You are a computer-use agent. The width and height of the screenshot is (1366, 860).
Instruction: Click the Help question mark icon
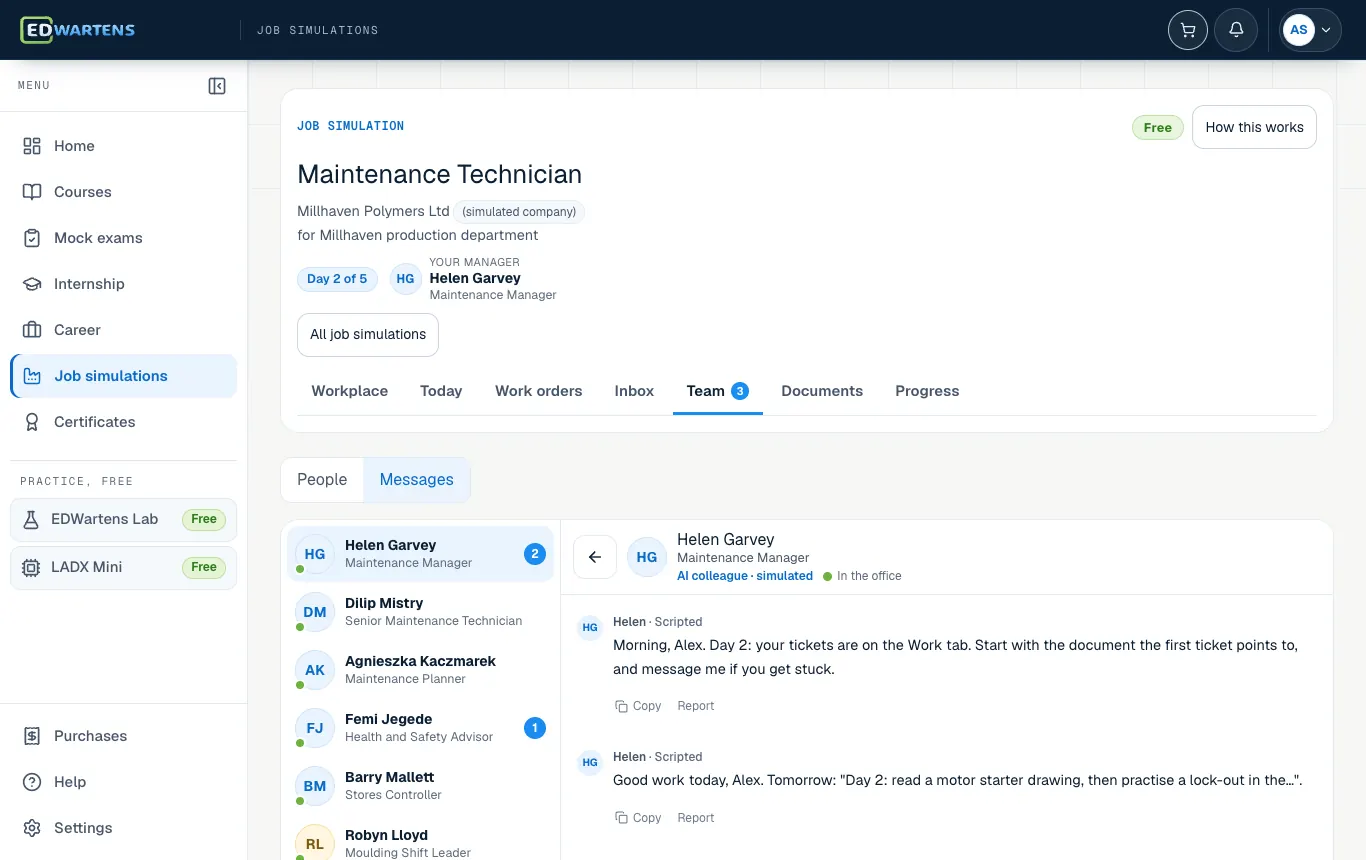click(32, 782)
